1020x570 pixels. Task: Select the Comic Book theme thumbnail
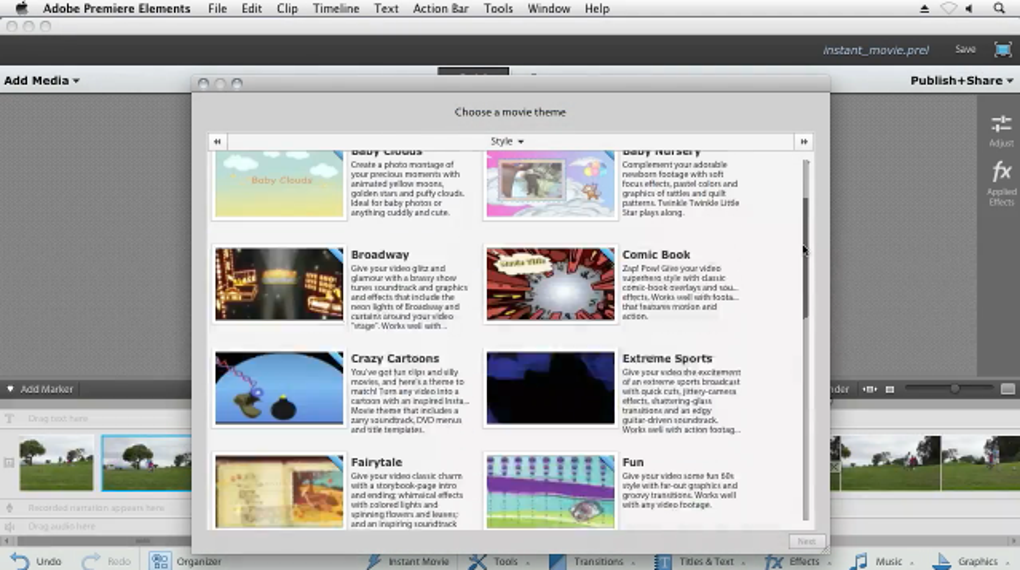coord(550,284)
